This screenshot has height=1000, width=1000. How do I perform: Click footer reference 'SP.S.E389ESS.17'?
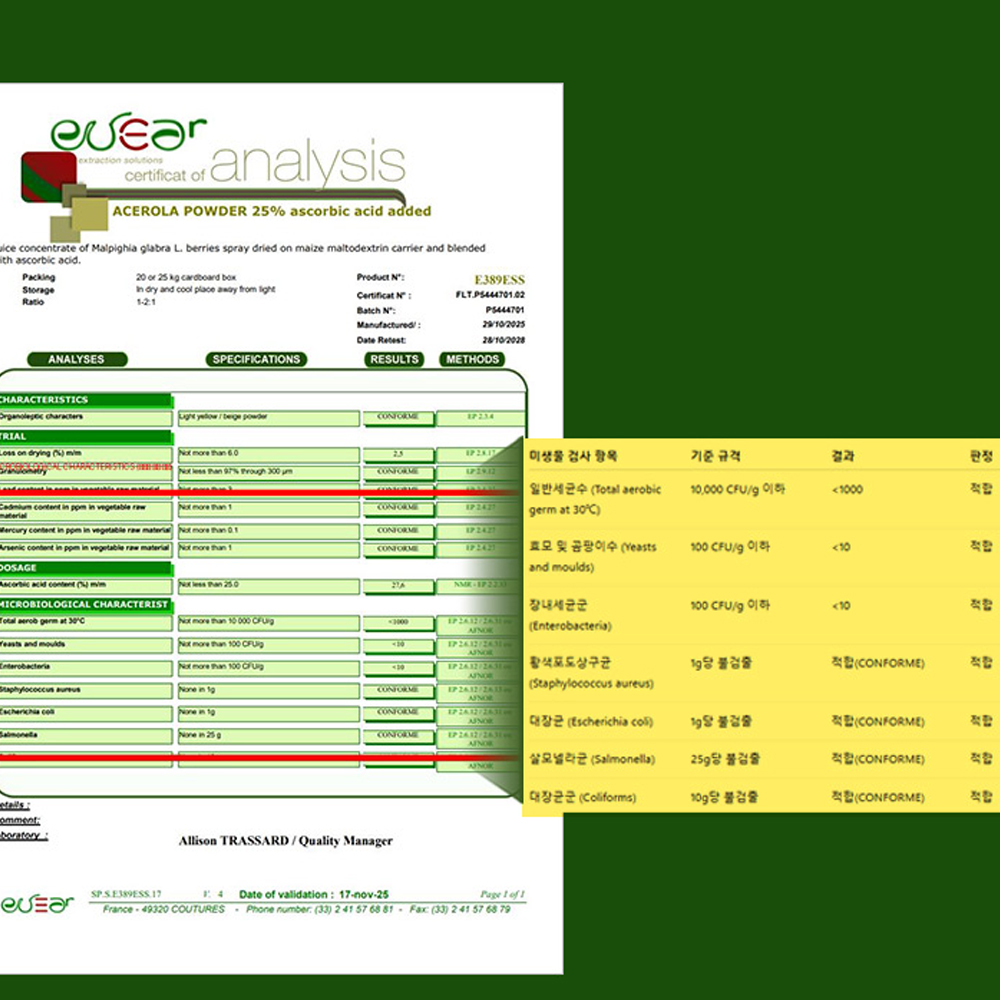pos(126,894)
